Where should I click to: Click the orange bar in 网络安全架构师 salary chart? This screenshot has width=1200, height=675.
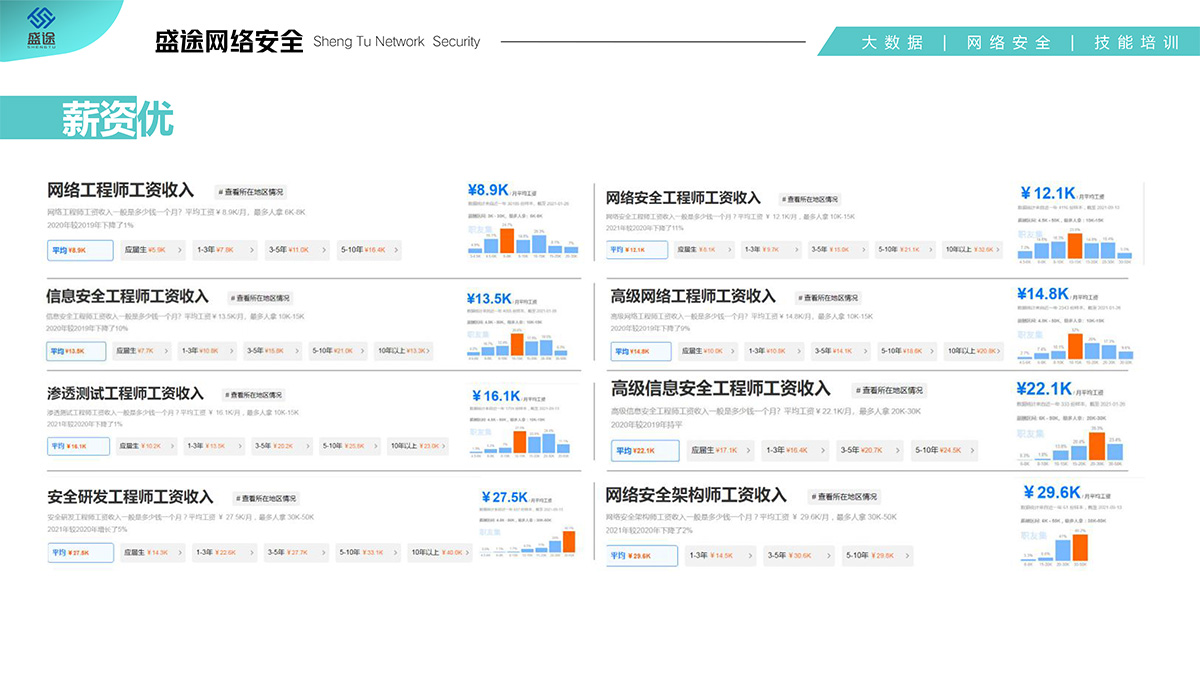click(1079, 547)
